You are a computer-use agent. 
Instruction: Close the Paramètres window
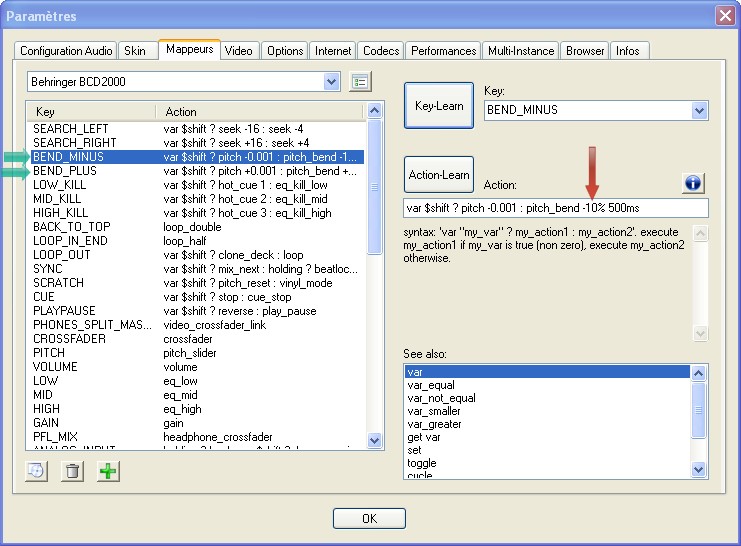coord(726,15)
